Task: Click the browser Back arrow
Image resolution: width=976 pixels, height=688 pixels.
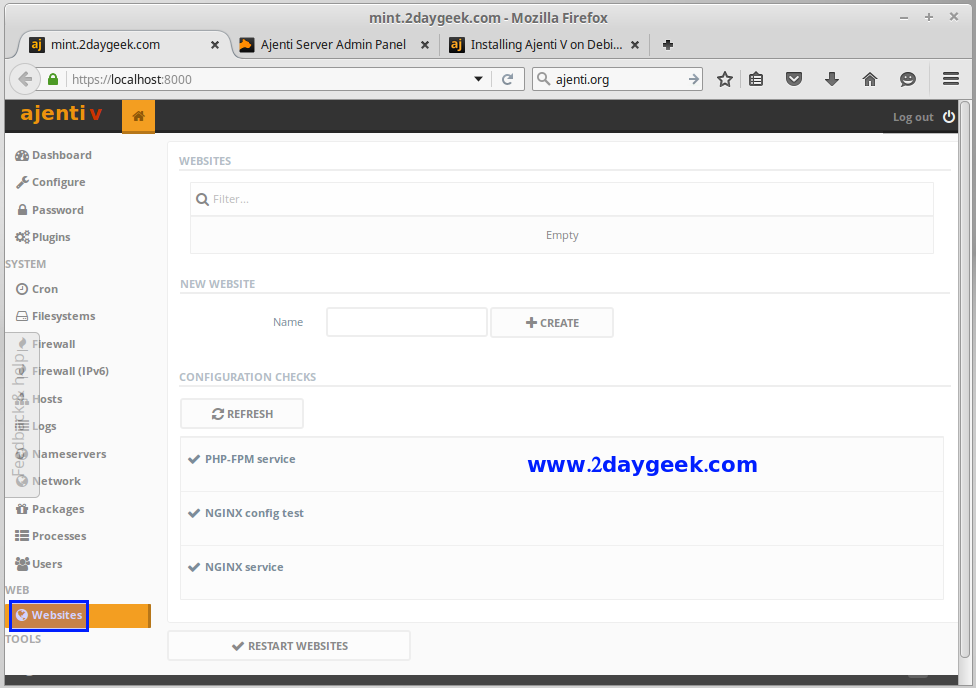Action: [x=25, y=79]
